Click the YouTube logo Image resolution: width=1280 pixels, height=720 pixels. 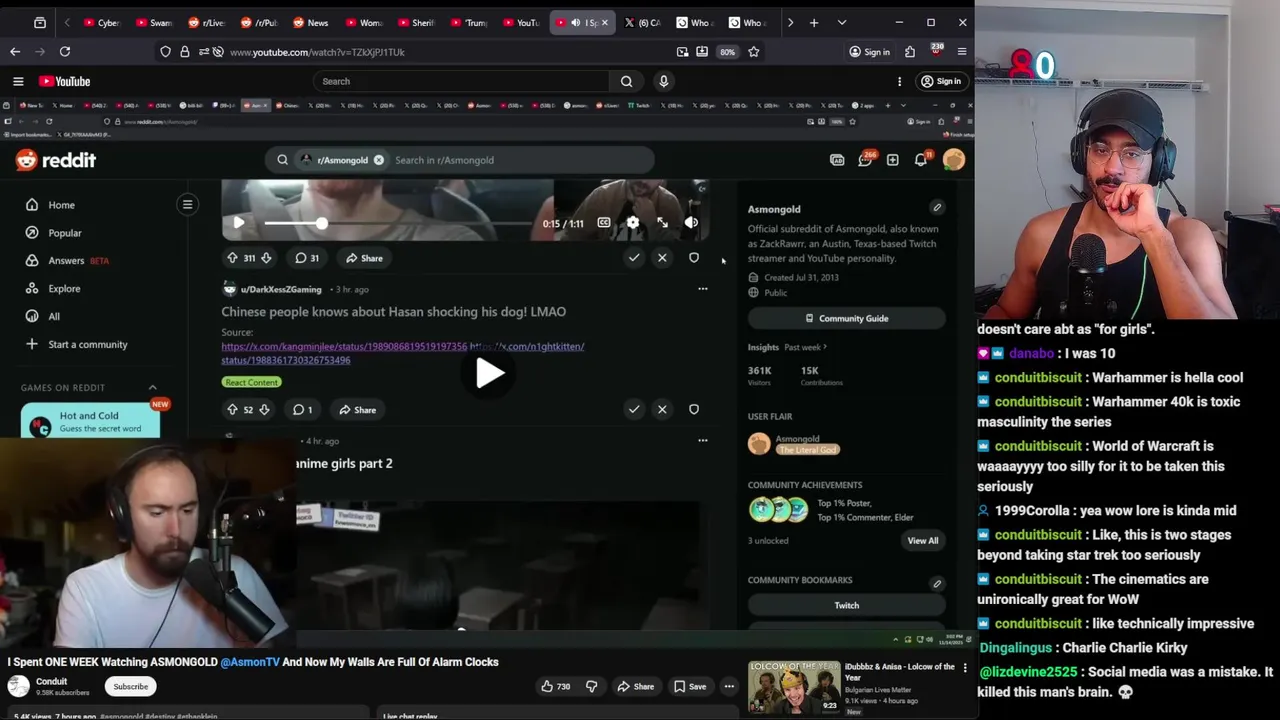[65, 81]
